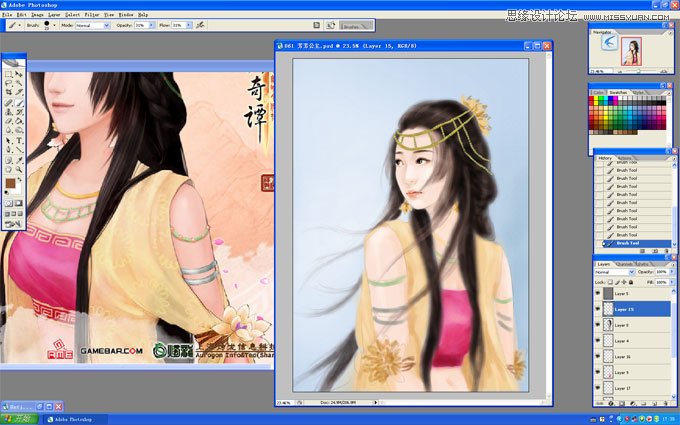
Task: Select the Dodge tool
Action: [x=19, y=130]
